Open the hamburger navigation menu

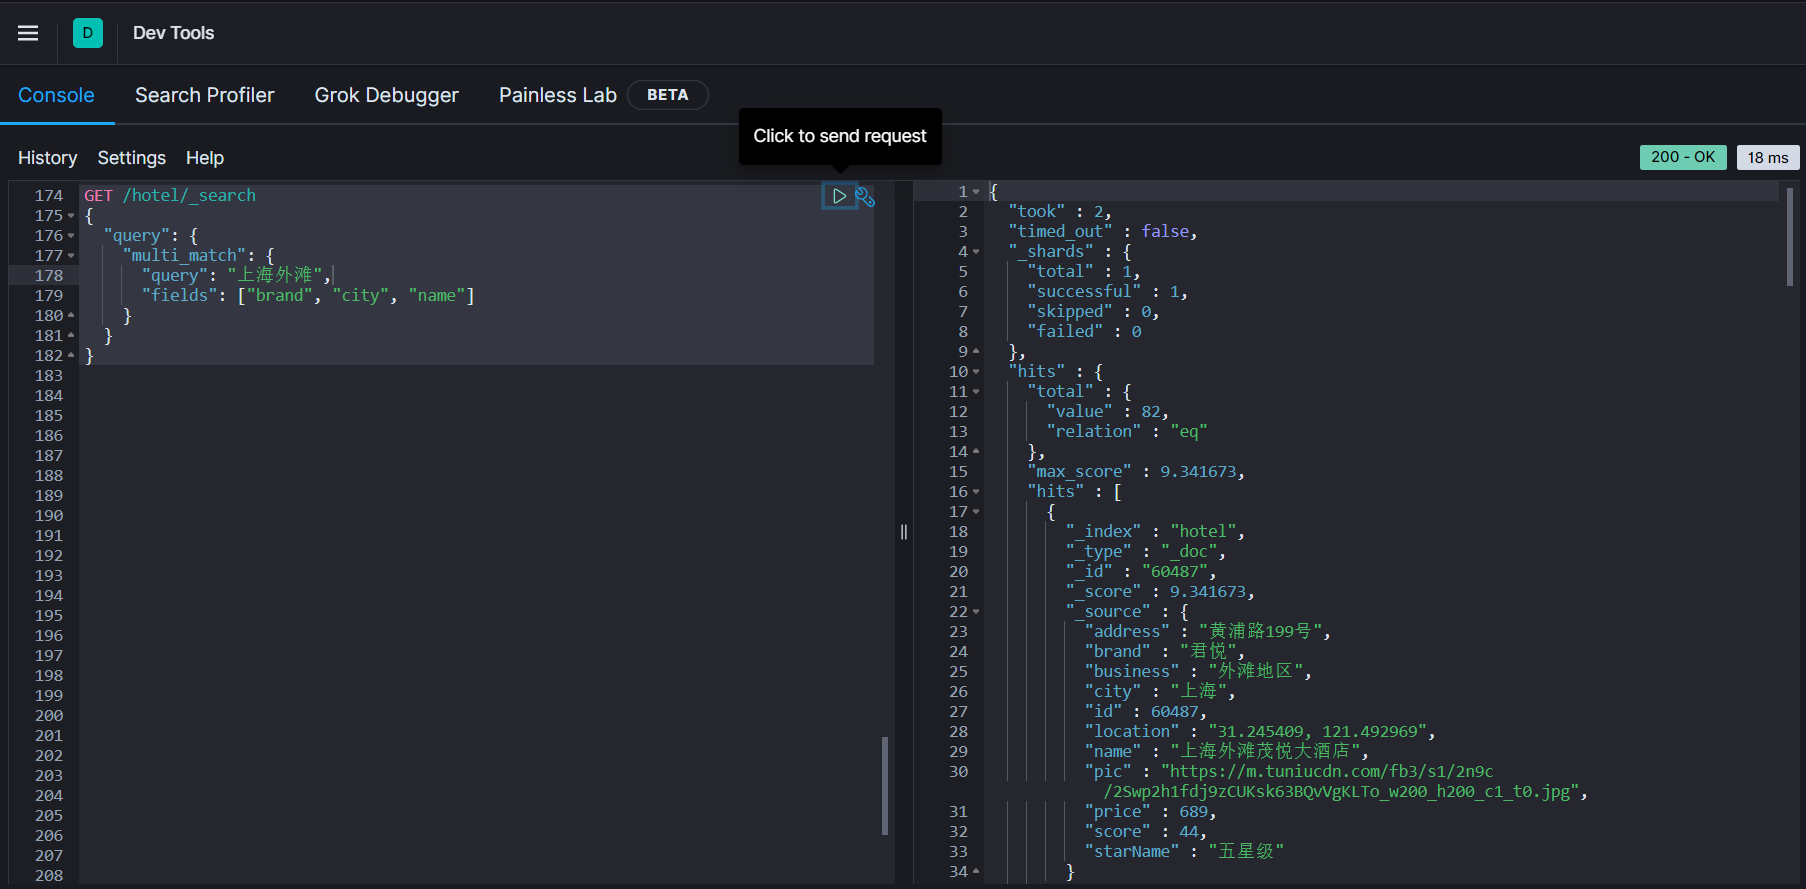pos(28,33)
